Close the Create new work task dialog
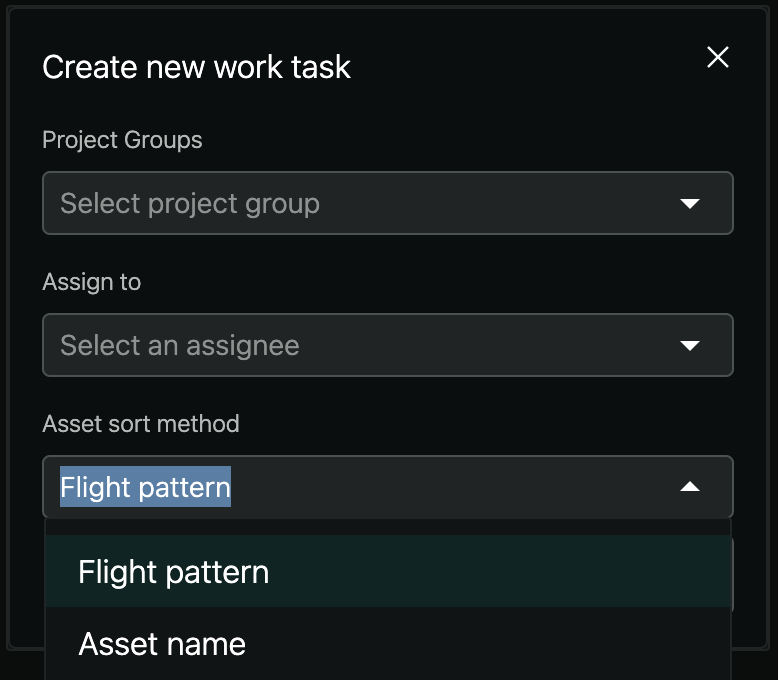The height and width of the screenshot is (680, 778). coord(718,57)
